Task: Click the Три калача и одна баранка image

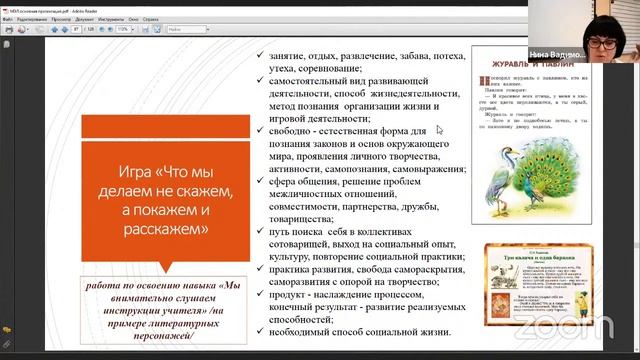Action: 539,284
